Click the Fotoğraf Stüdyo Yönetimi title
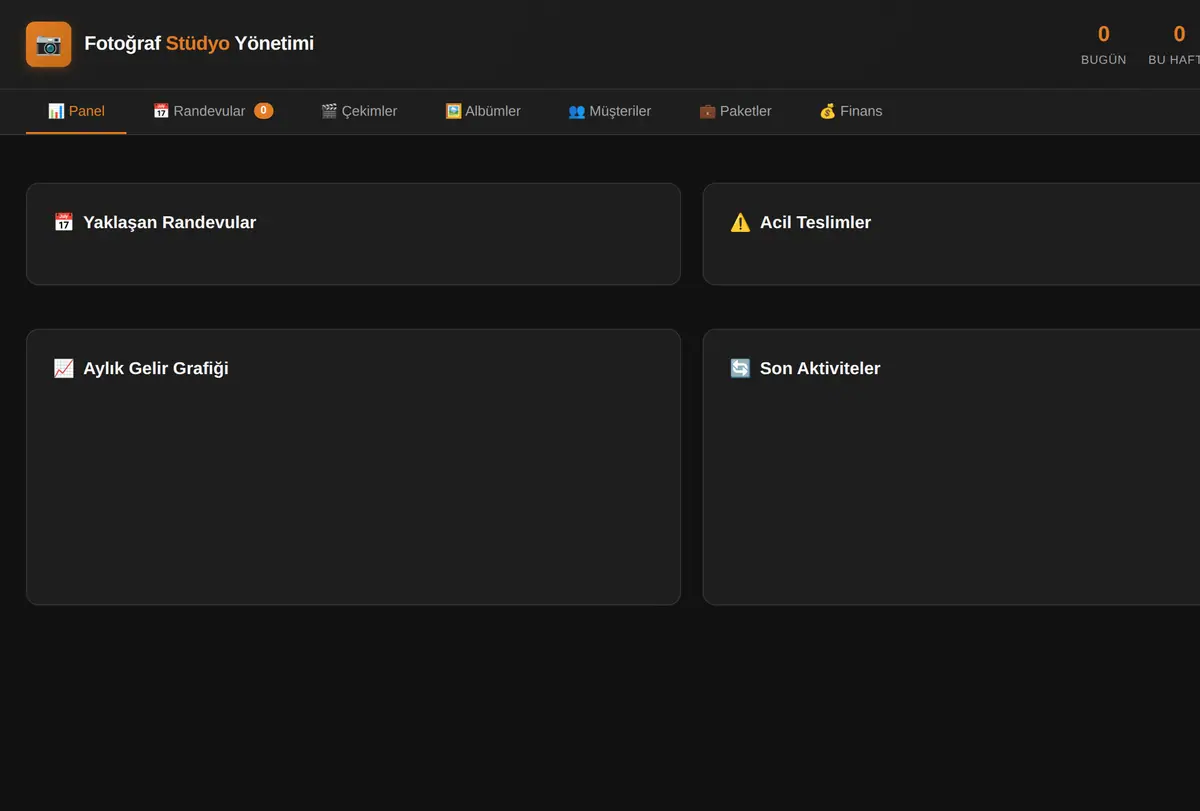The width and height of the screenshot is (1200, 811). click(x=199, y=44)
